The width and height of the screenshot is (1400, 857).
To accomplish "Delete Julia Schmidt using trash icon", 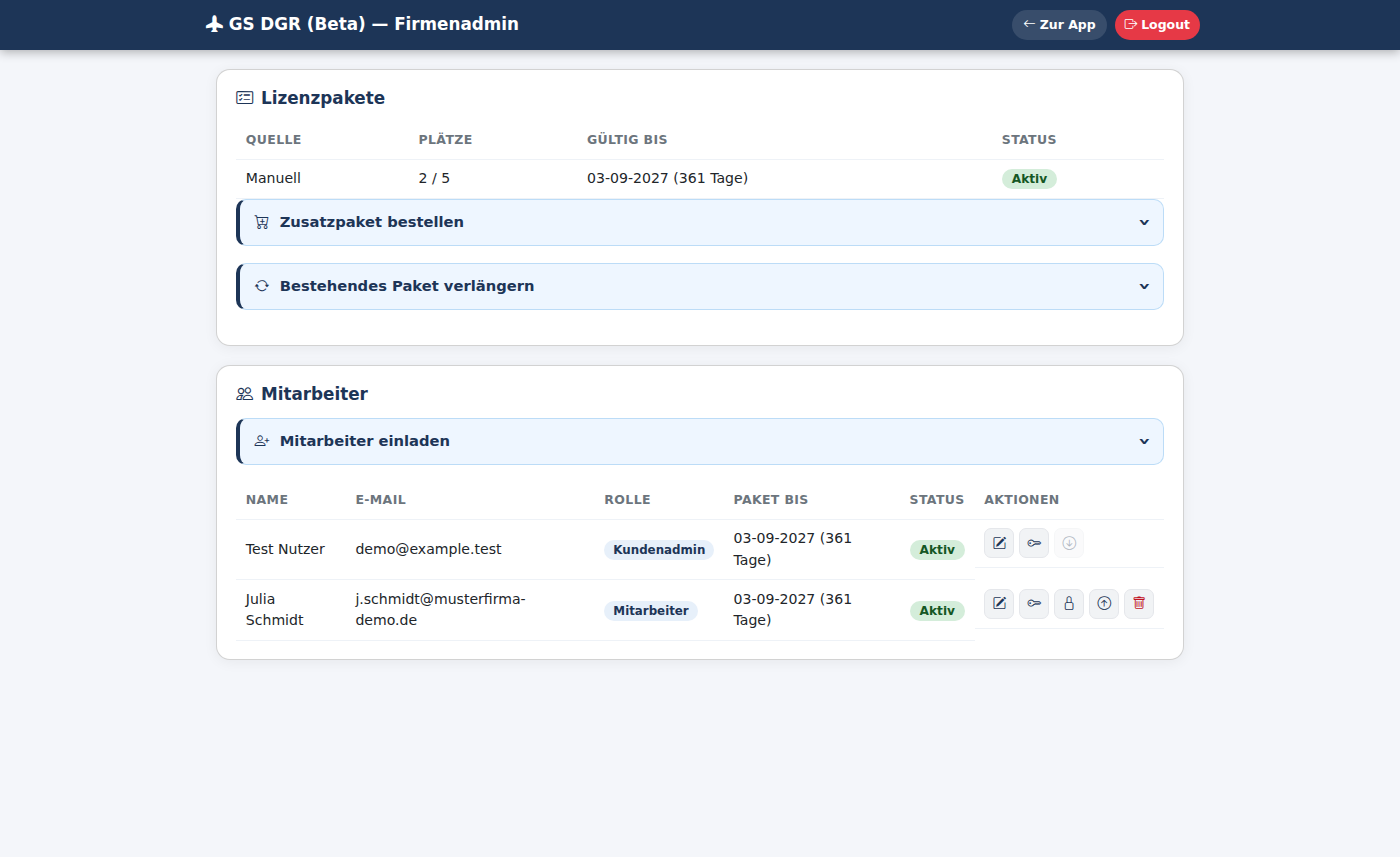I will point(1139,604).
